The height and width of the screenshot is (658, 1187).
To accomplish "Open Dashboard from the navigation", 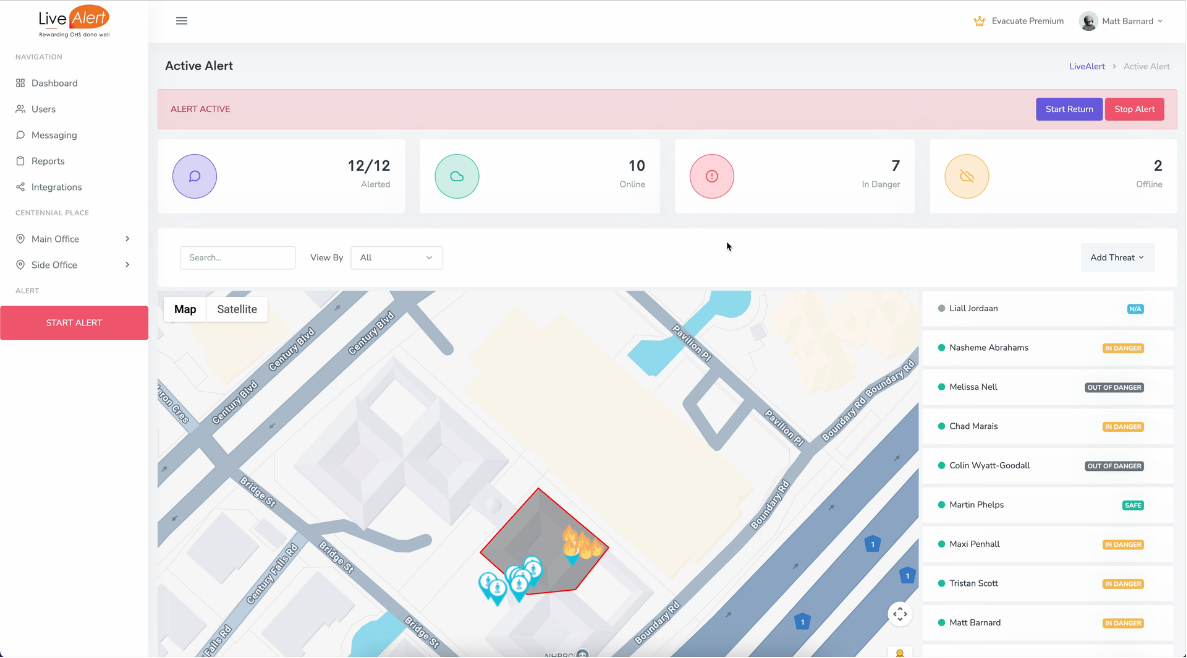I will coord(55,83).
